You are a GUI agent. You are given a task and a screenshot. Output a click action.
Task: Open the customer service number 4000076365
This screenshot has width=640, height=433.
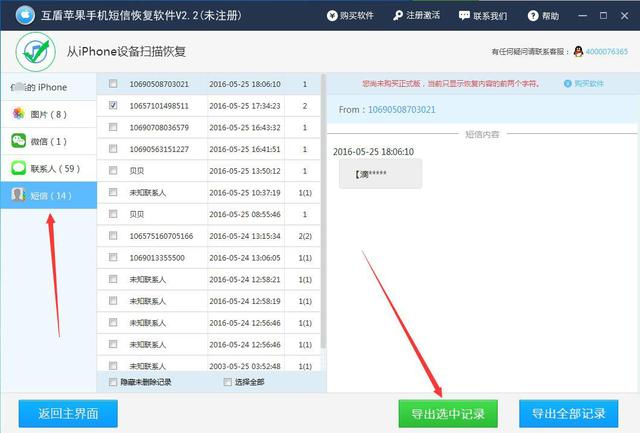pyautogui.click(x=607, y=51)
